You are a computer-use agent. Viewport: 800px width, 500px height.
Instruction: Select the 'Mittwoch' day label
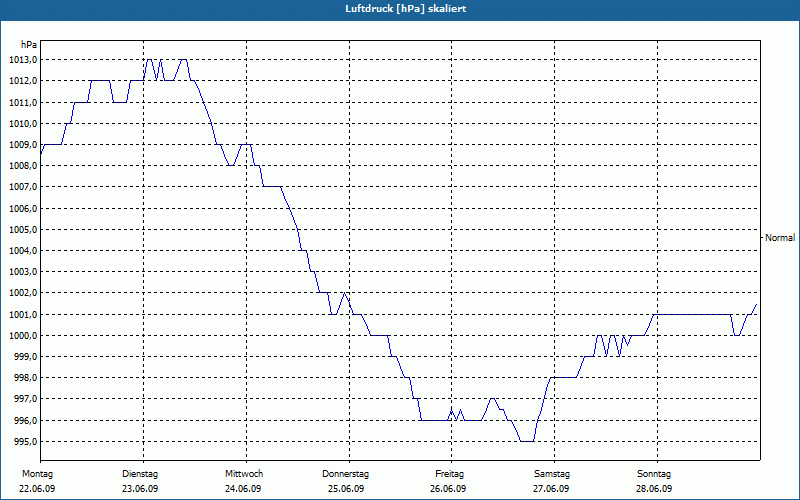[244, 474]
